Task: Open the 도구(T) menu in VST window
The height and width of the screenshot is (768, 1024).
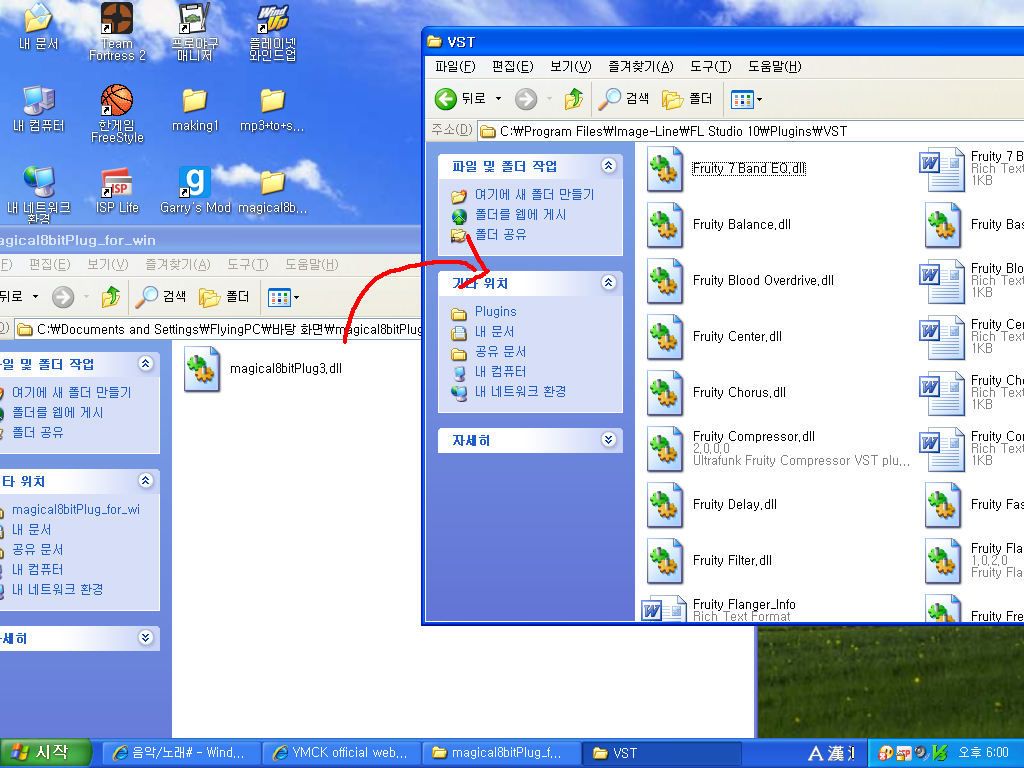Action: pos(711,67)
